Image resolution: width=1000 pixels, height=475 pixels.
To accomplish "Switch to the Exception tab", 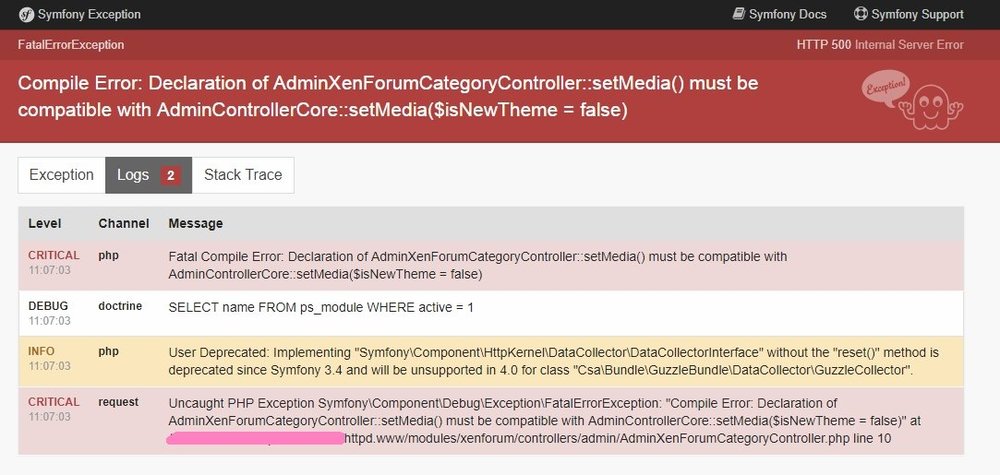I will (61, 175).
